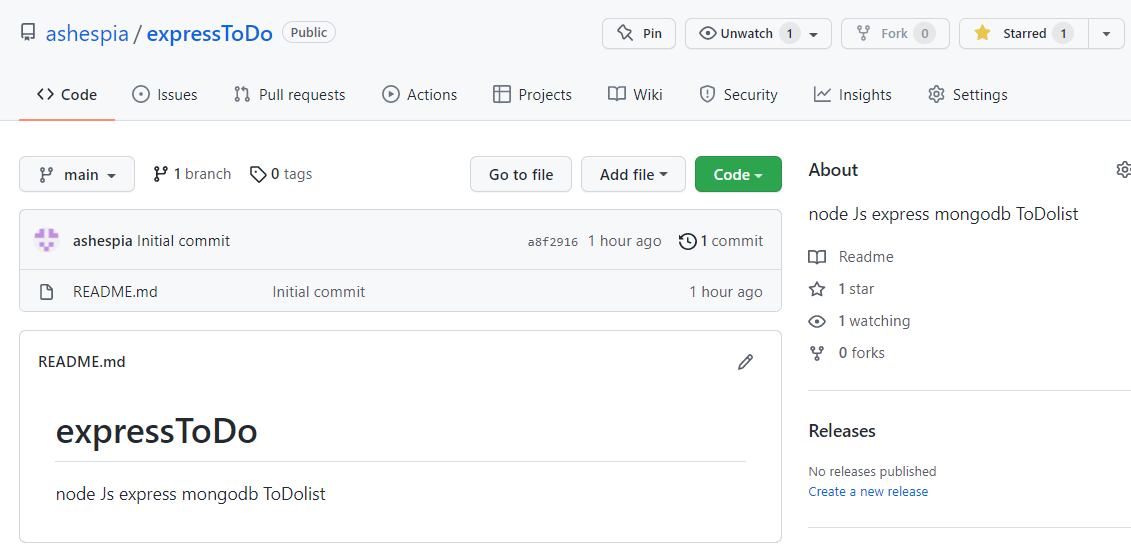Click the Starred count badge showing 1

(x=1062, y=33)
